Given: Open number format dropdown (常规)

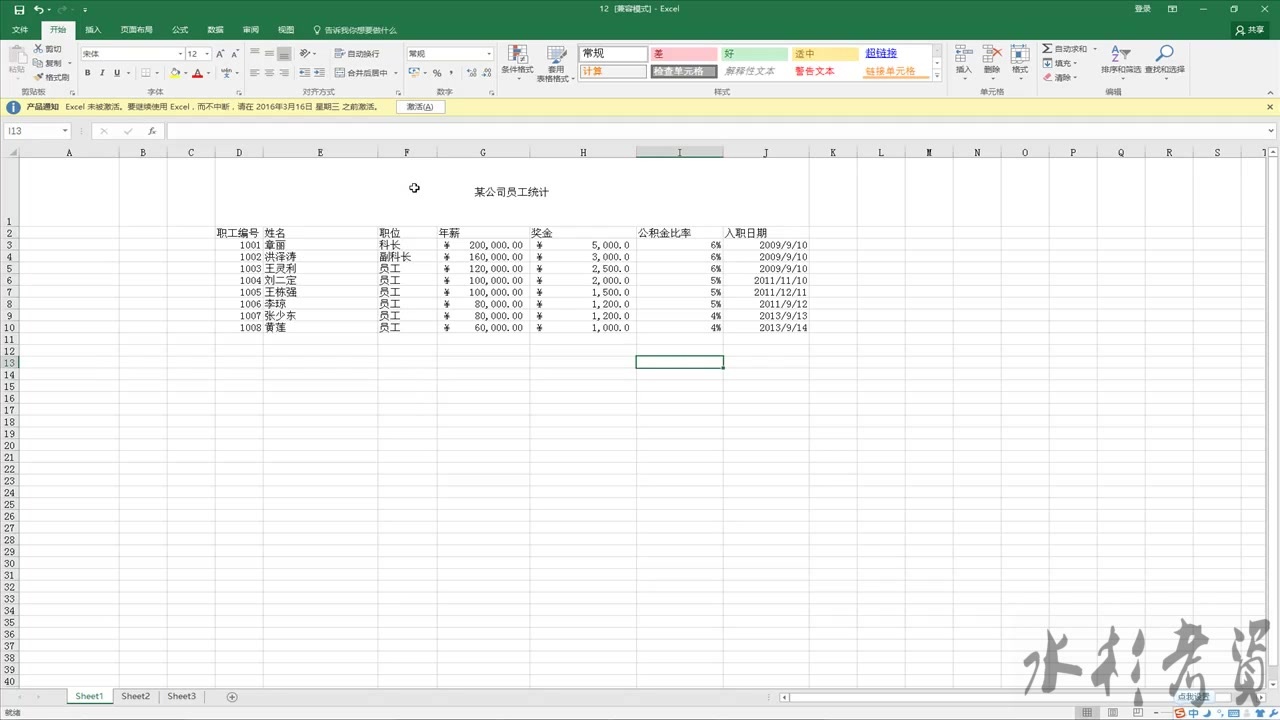Looking at the screenshot, I should [x=489, y=54].
